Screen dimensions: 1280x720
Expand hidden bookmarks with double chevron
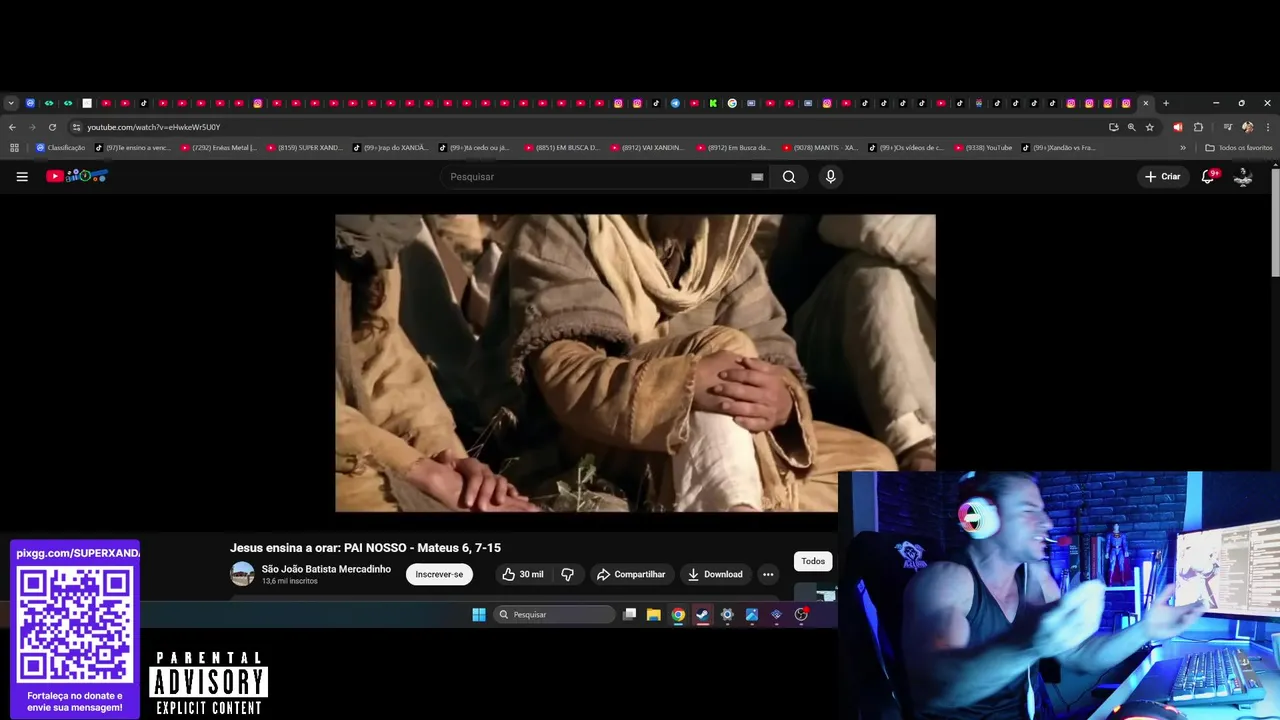coord(1183,147)
